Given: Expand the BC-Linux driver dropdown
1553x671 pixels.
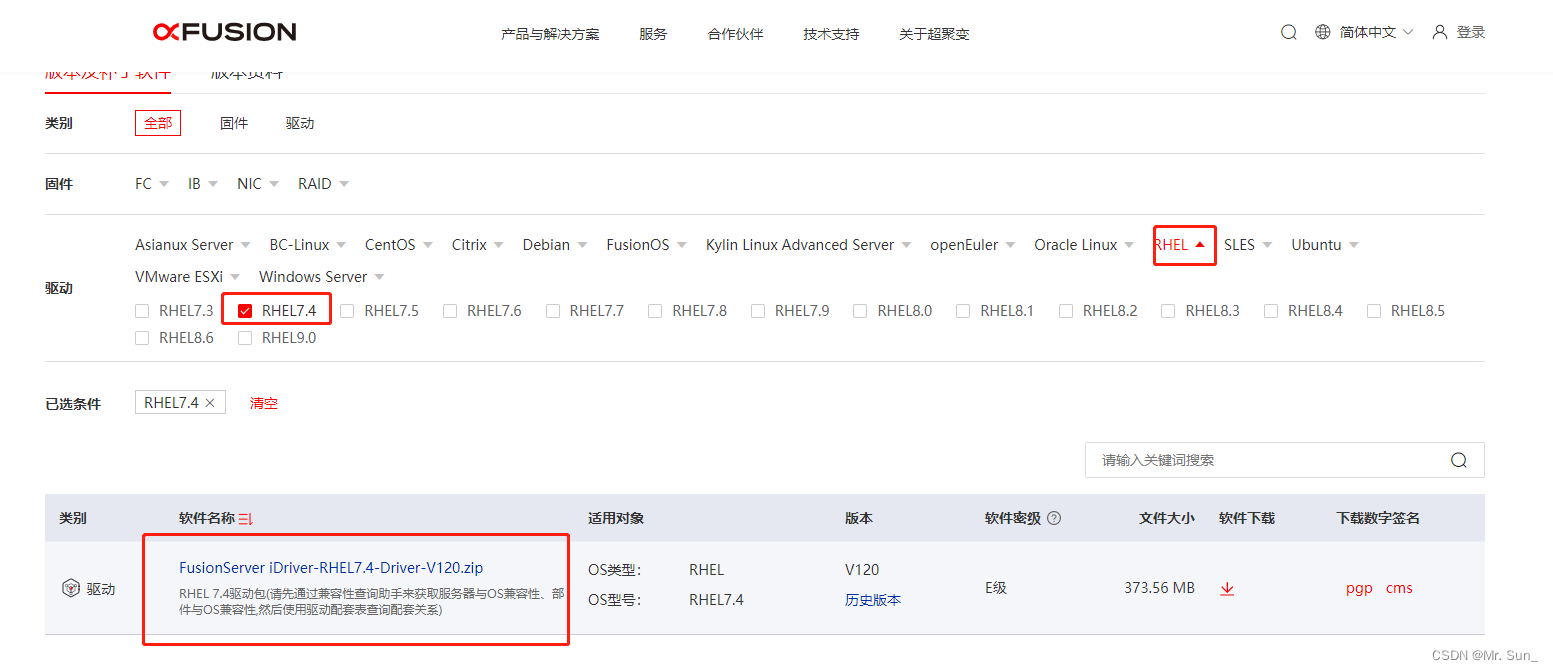Looking at the screenshot, I should click(x=308, y=245).
